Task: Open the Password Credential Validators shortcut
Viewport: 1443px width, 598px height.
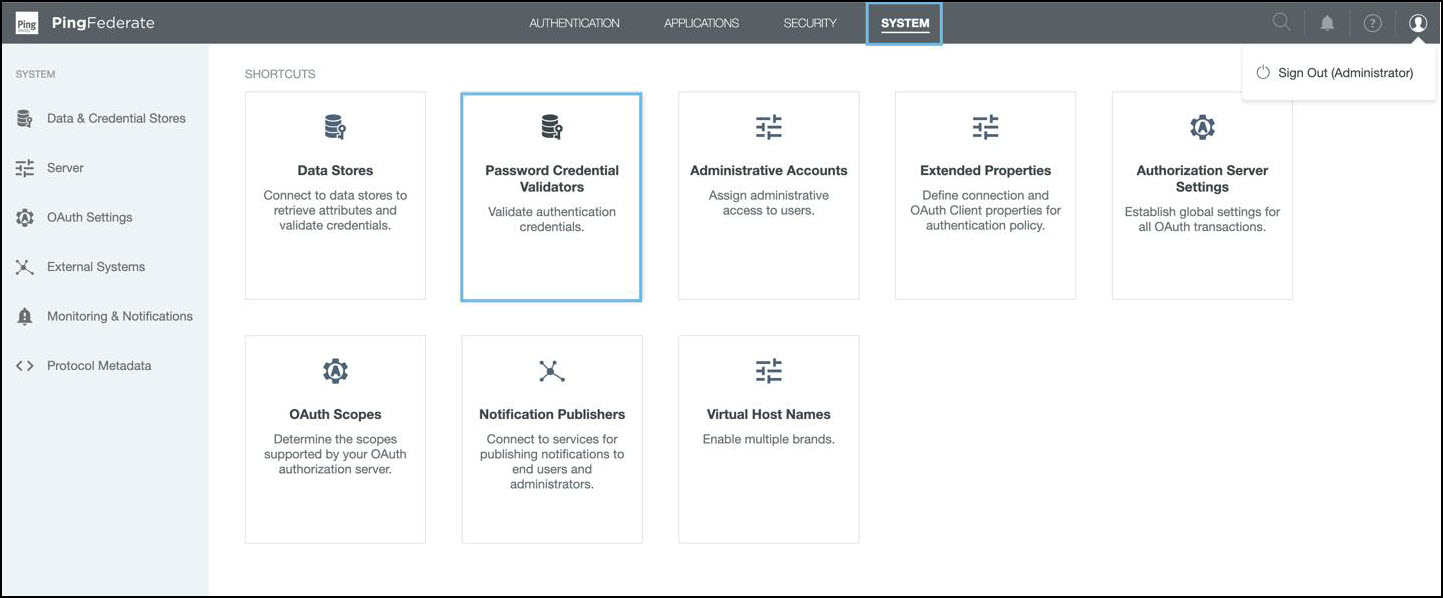Action: tap(551, 196)
